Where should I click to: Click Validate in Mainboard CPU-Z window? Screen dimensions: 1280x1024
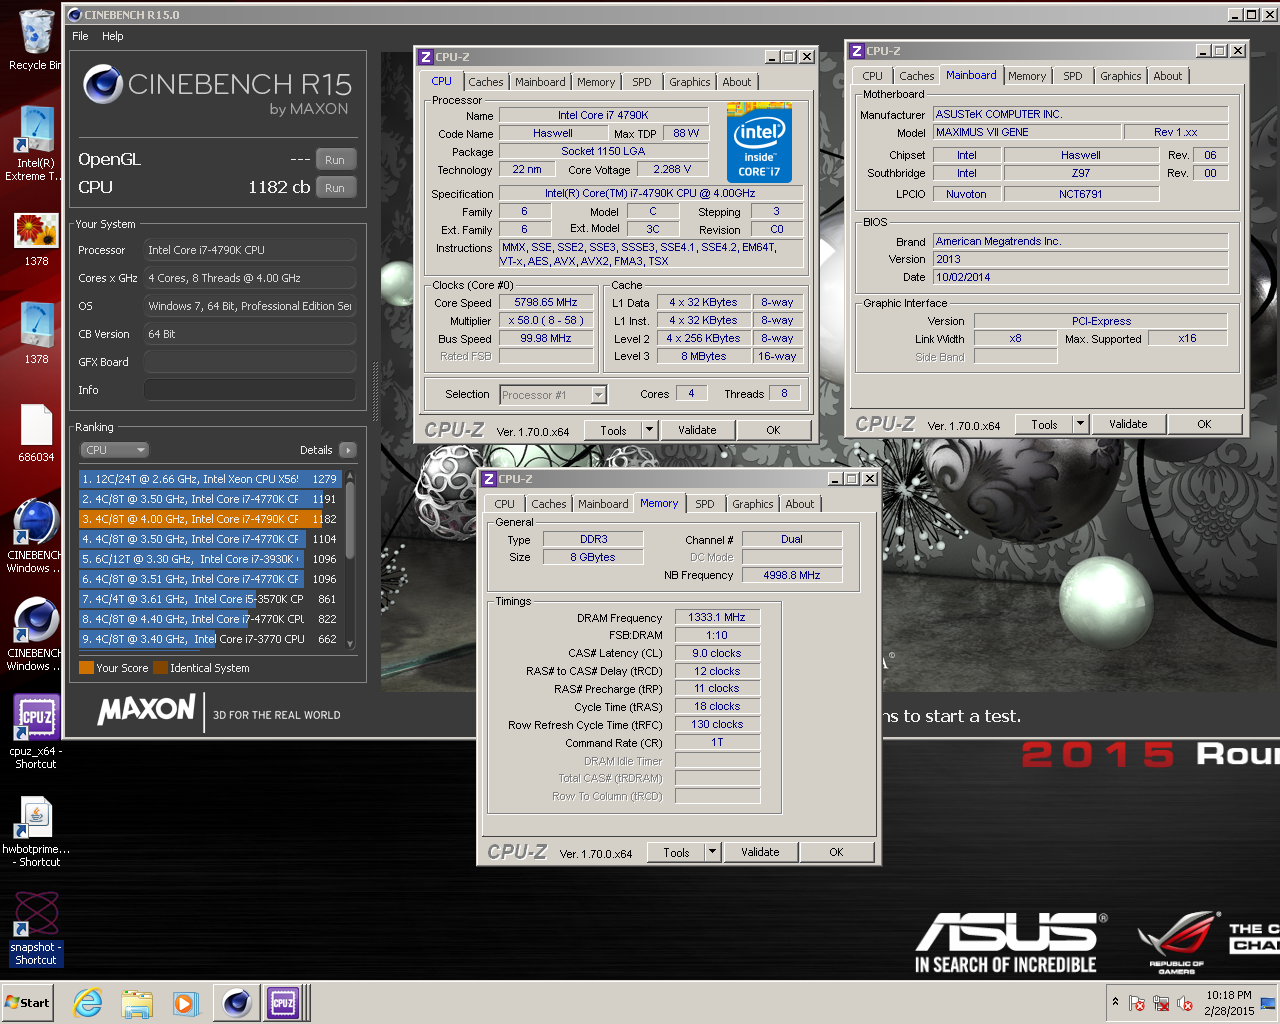click(1128, 424)
